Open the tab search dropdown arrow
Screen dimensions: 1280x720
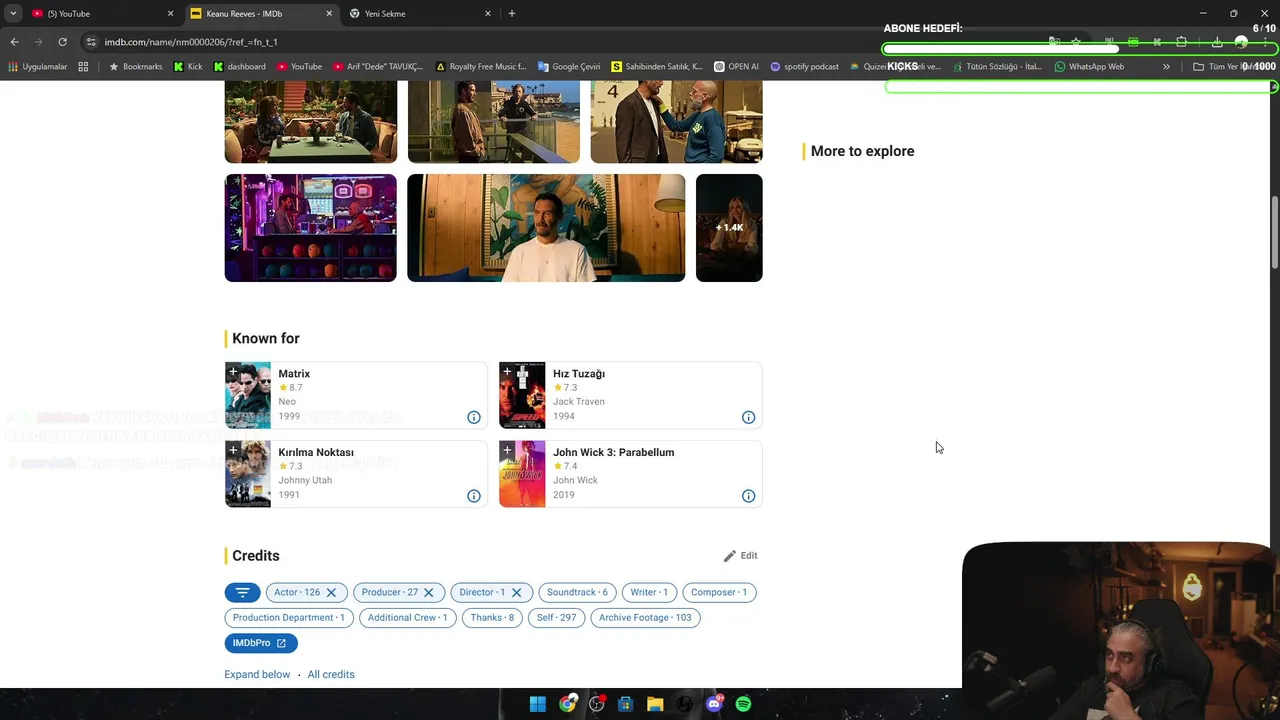point(13,13)
